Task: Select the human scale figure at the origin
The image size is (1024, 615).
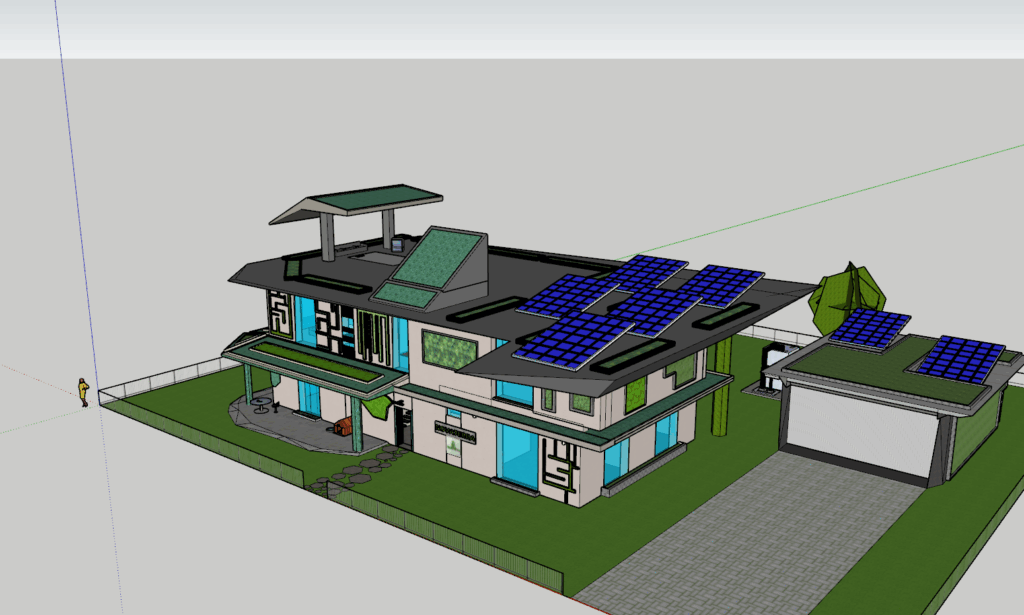Action: click(x=84, y=391)
